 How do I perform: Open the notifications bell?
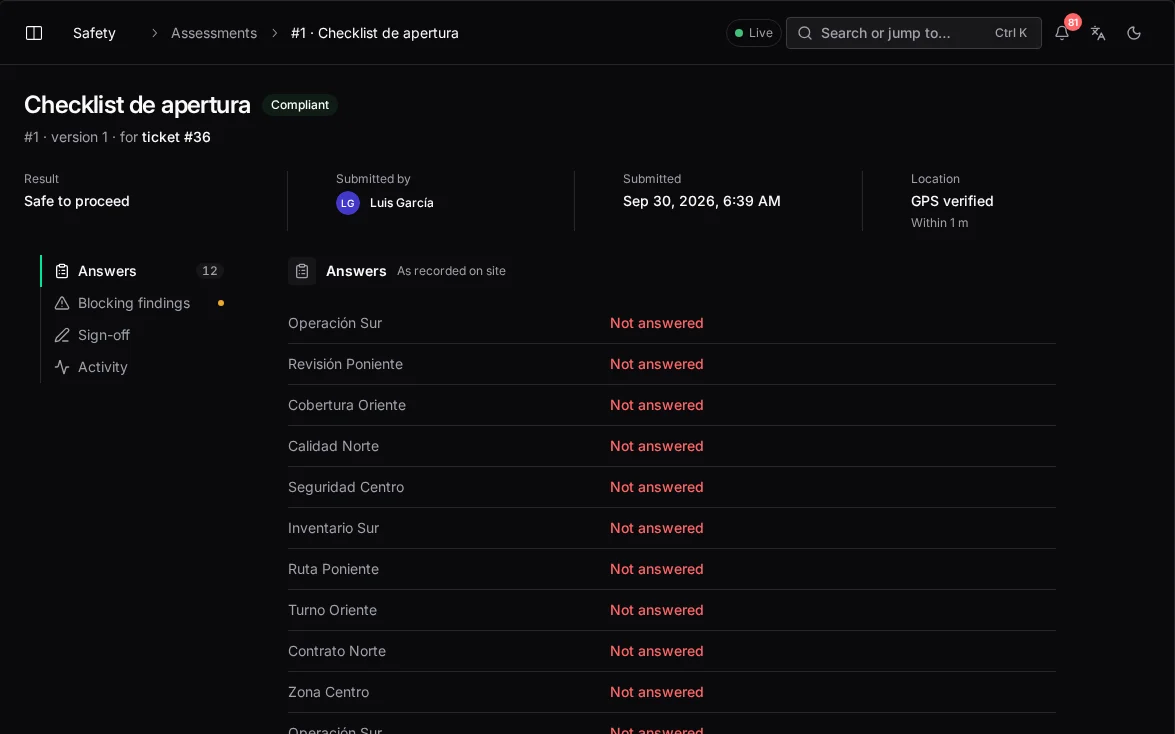point(1062,33)
